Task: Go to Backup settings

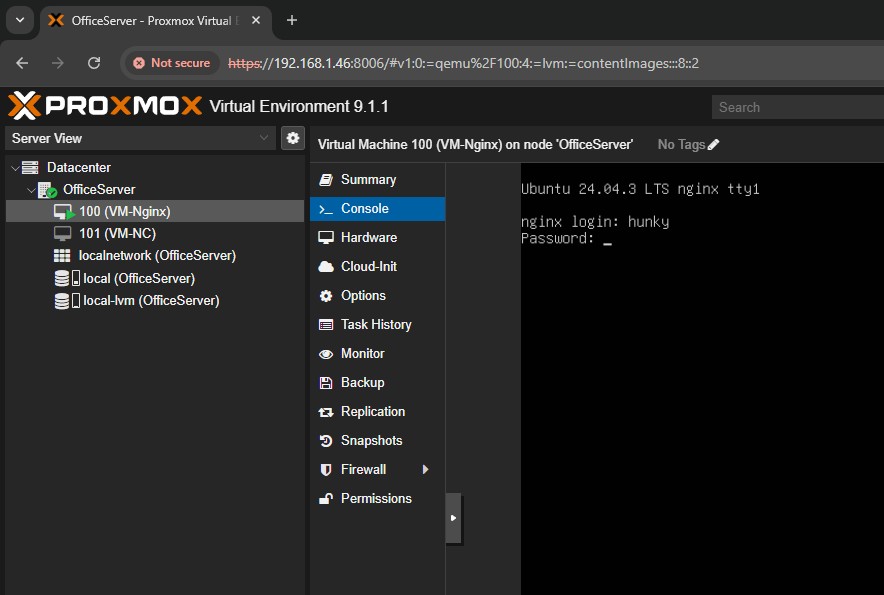Action: click(x=362, y=383)
